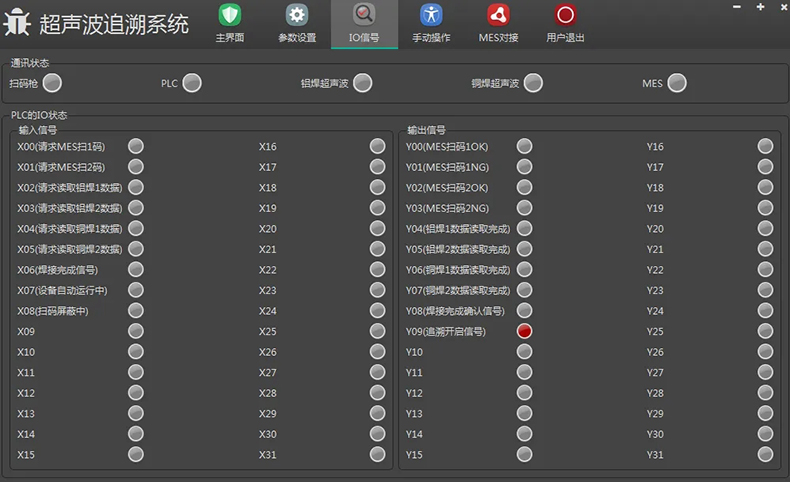Click the 扫码枪 communication status light
Image resolution: width=790 pixels, height=482 pixels.
(x=52, y=83)
